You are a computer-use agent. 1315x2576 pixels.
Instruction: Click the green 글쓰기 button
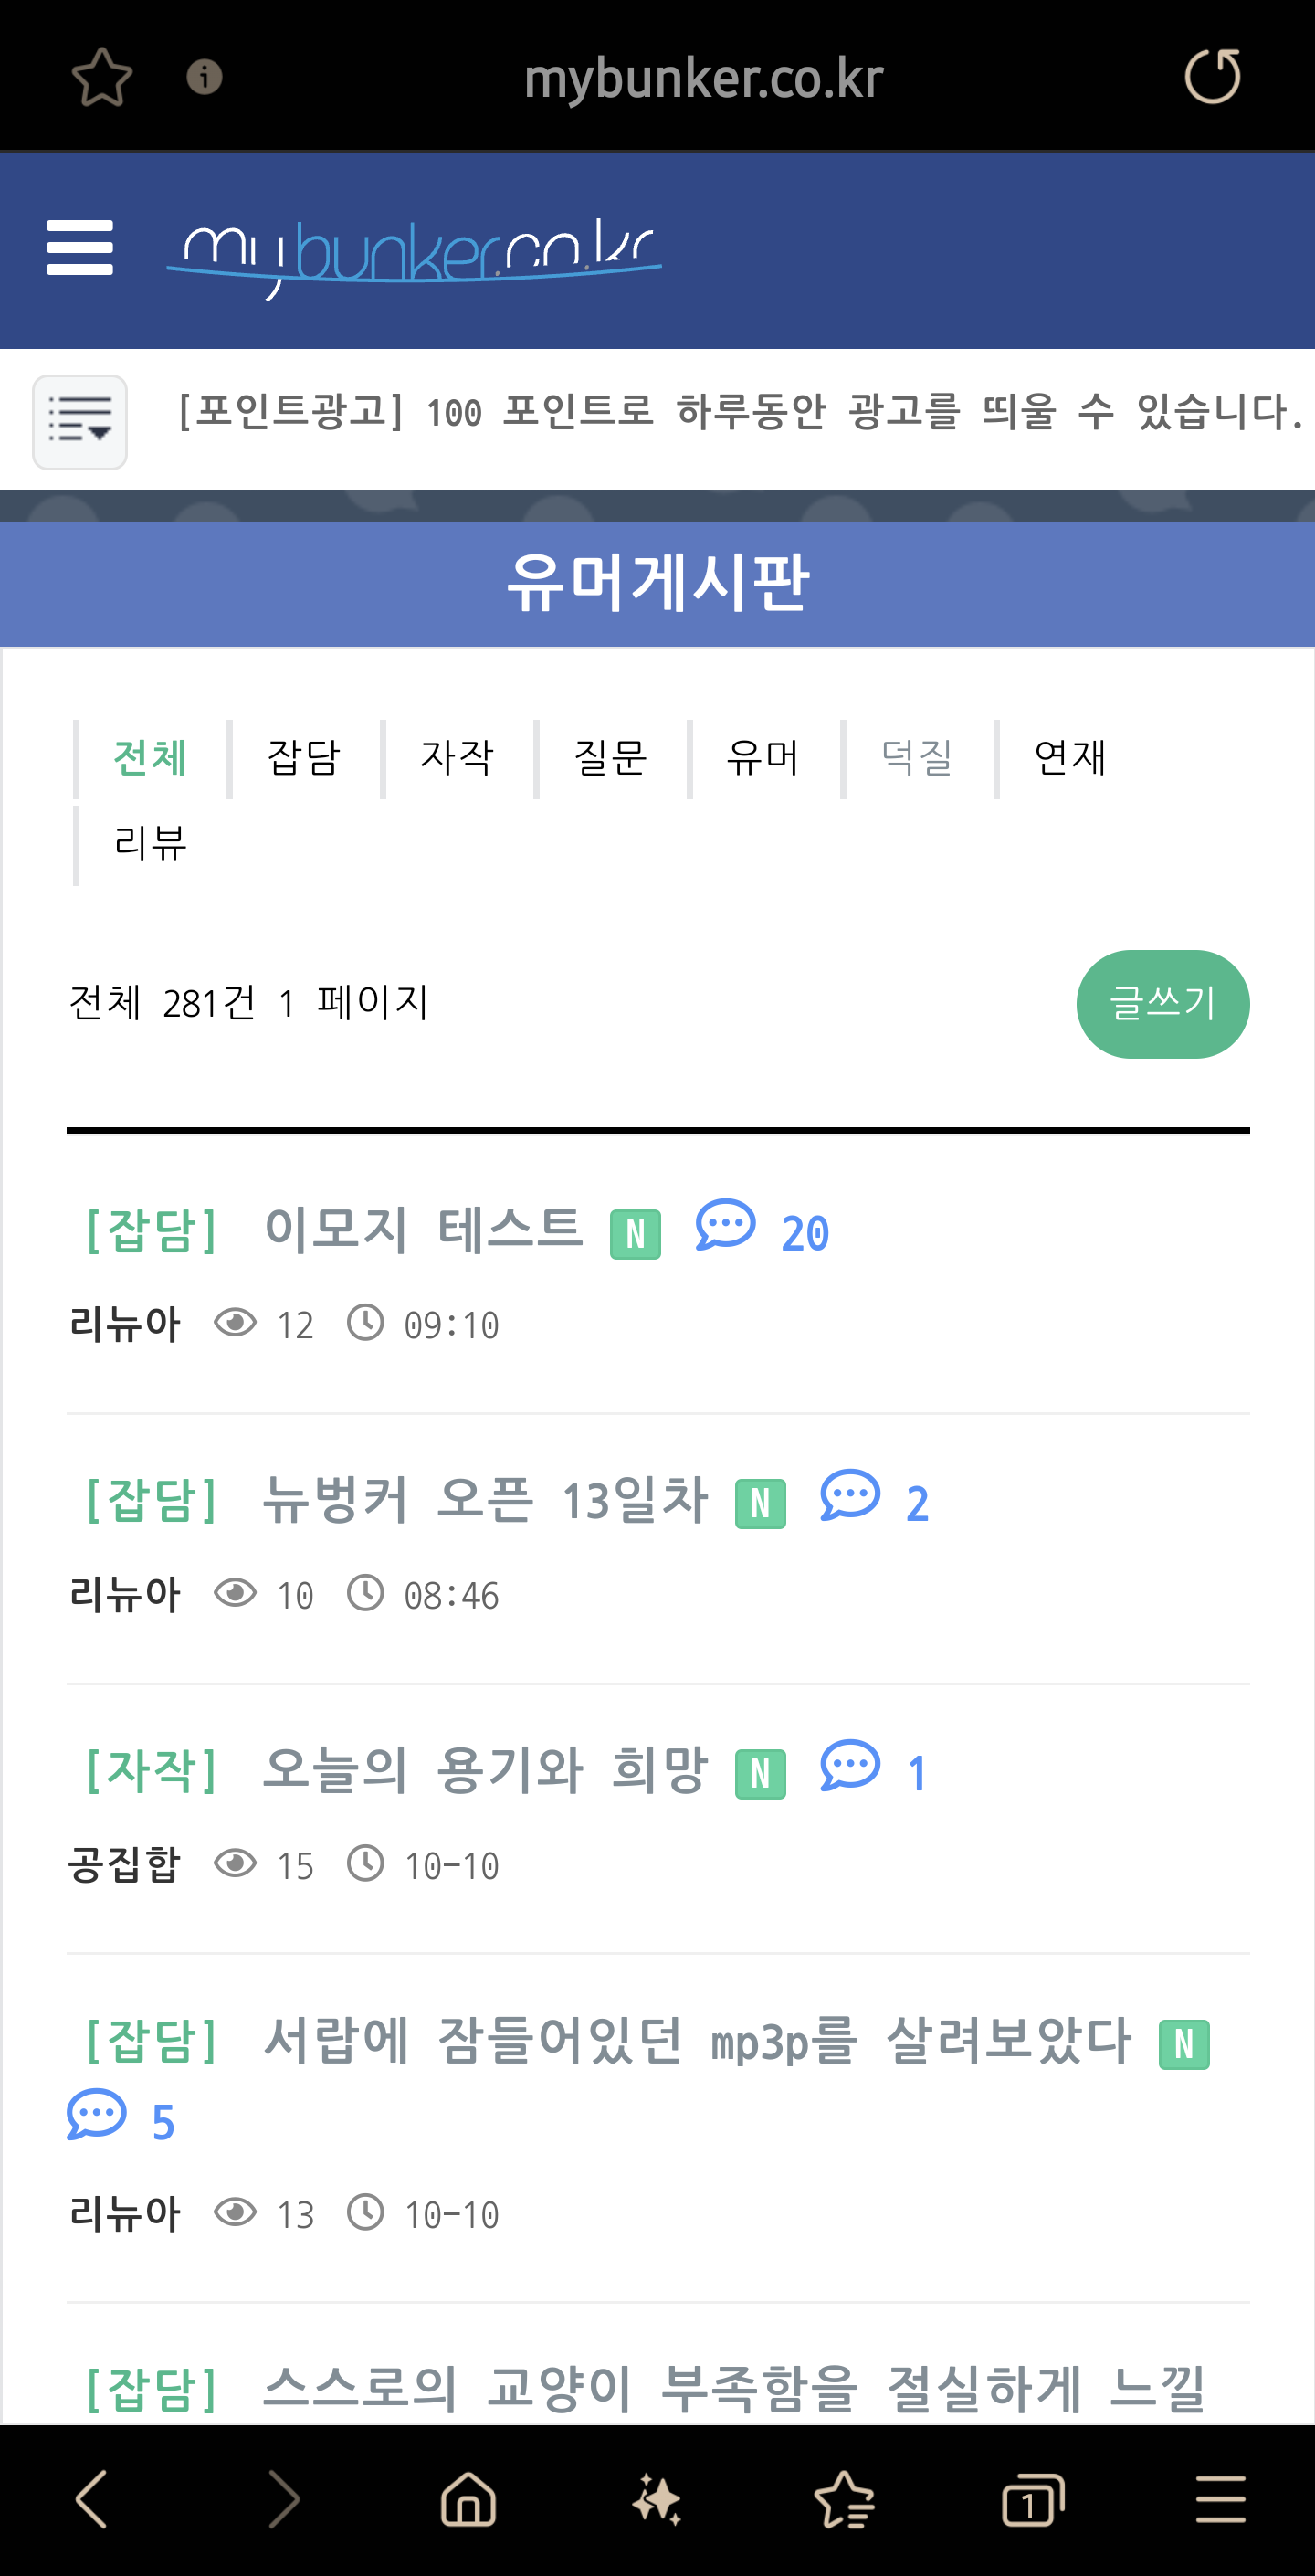point(1162,1004)
